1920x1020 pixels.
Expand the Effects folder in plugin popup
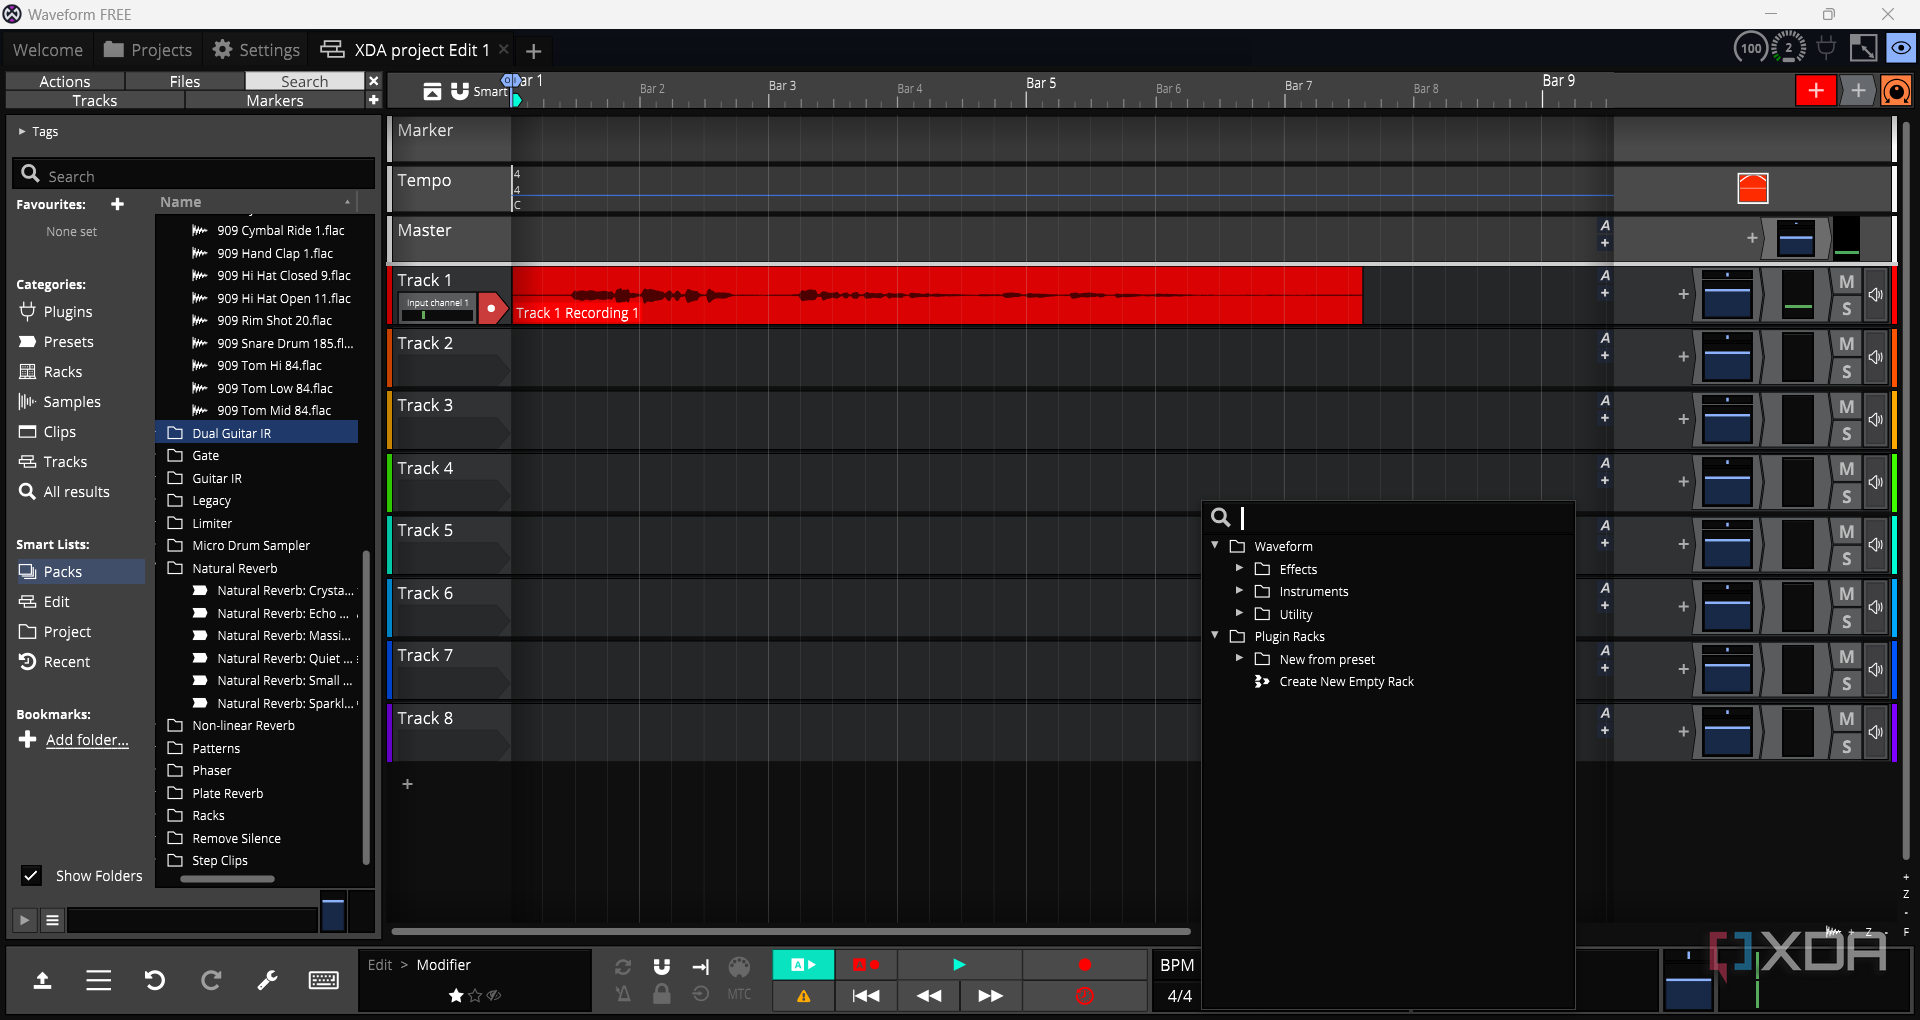[1239, 569]
